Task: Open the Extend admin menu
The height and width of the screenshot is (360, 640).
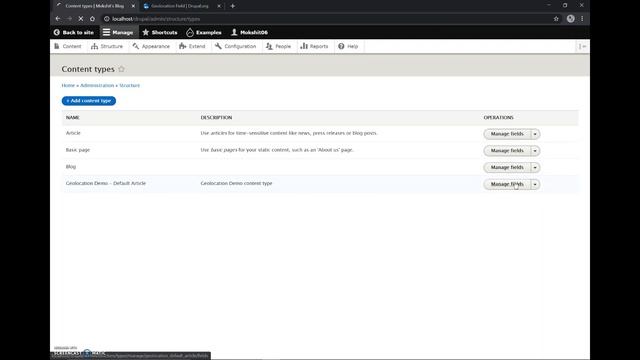Action: click(192, 46)
